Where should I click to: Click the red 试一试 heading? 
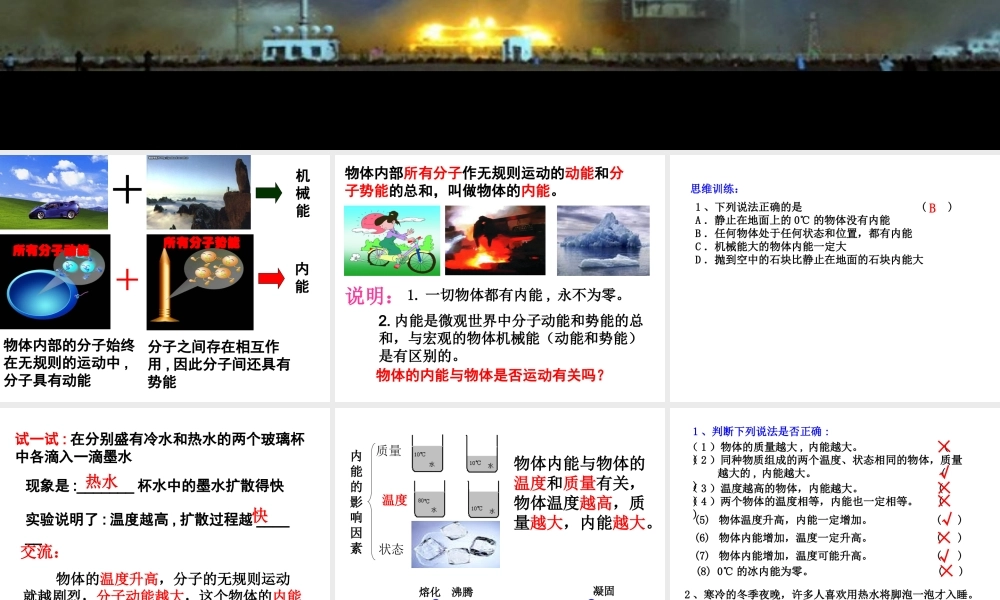[x=41, y=439]
